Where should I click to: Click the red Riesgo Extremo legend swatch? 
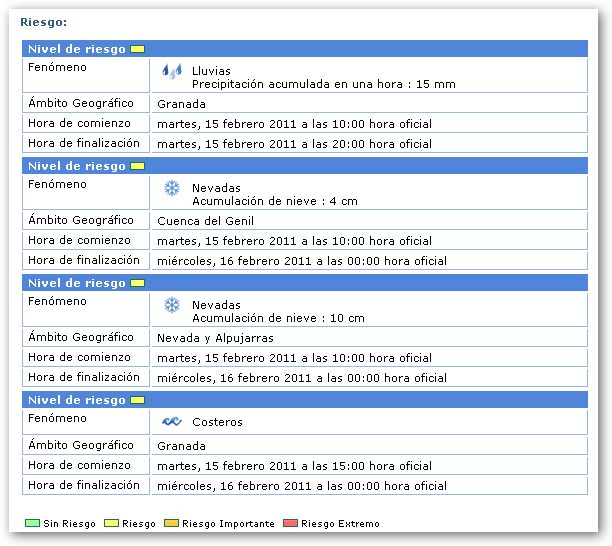click(x=291, y=523)
